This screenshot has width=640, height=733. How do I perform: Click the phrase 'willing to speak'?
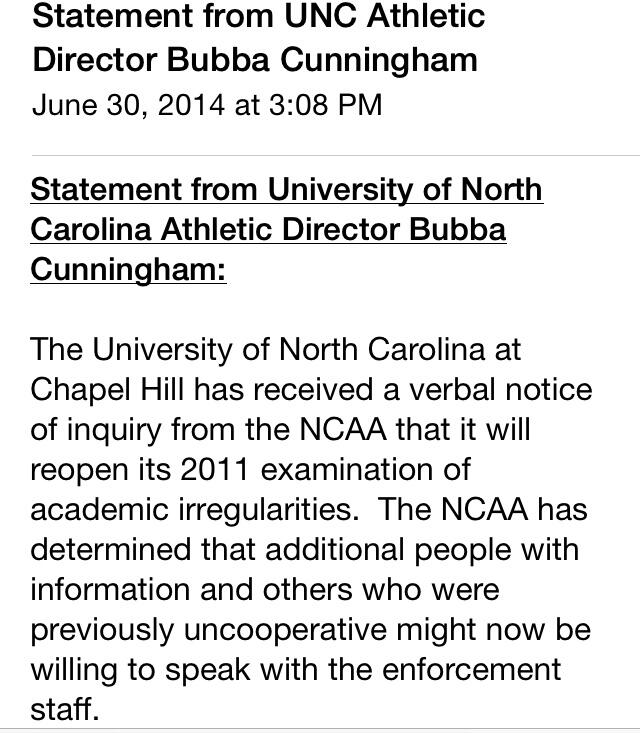[140, 670]
